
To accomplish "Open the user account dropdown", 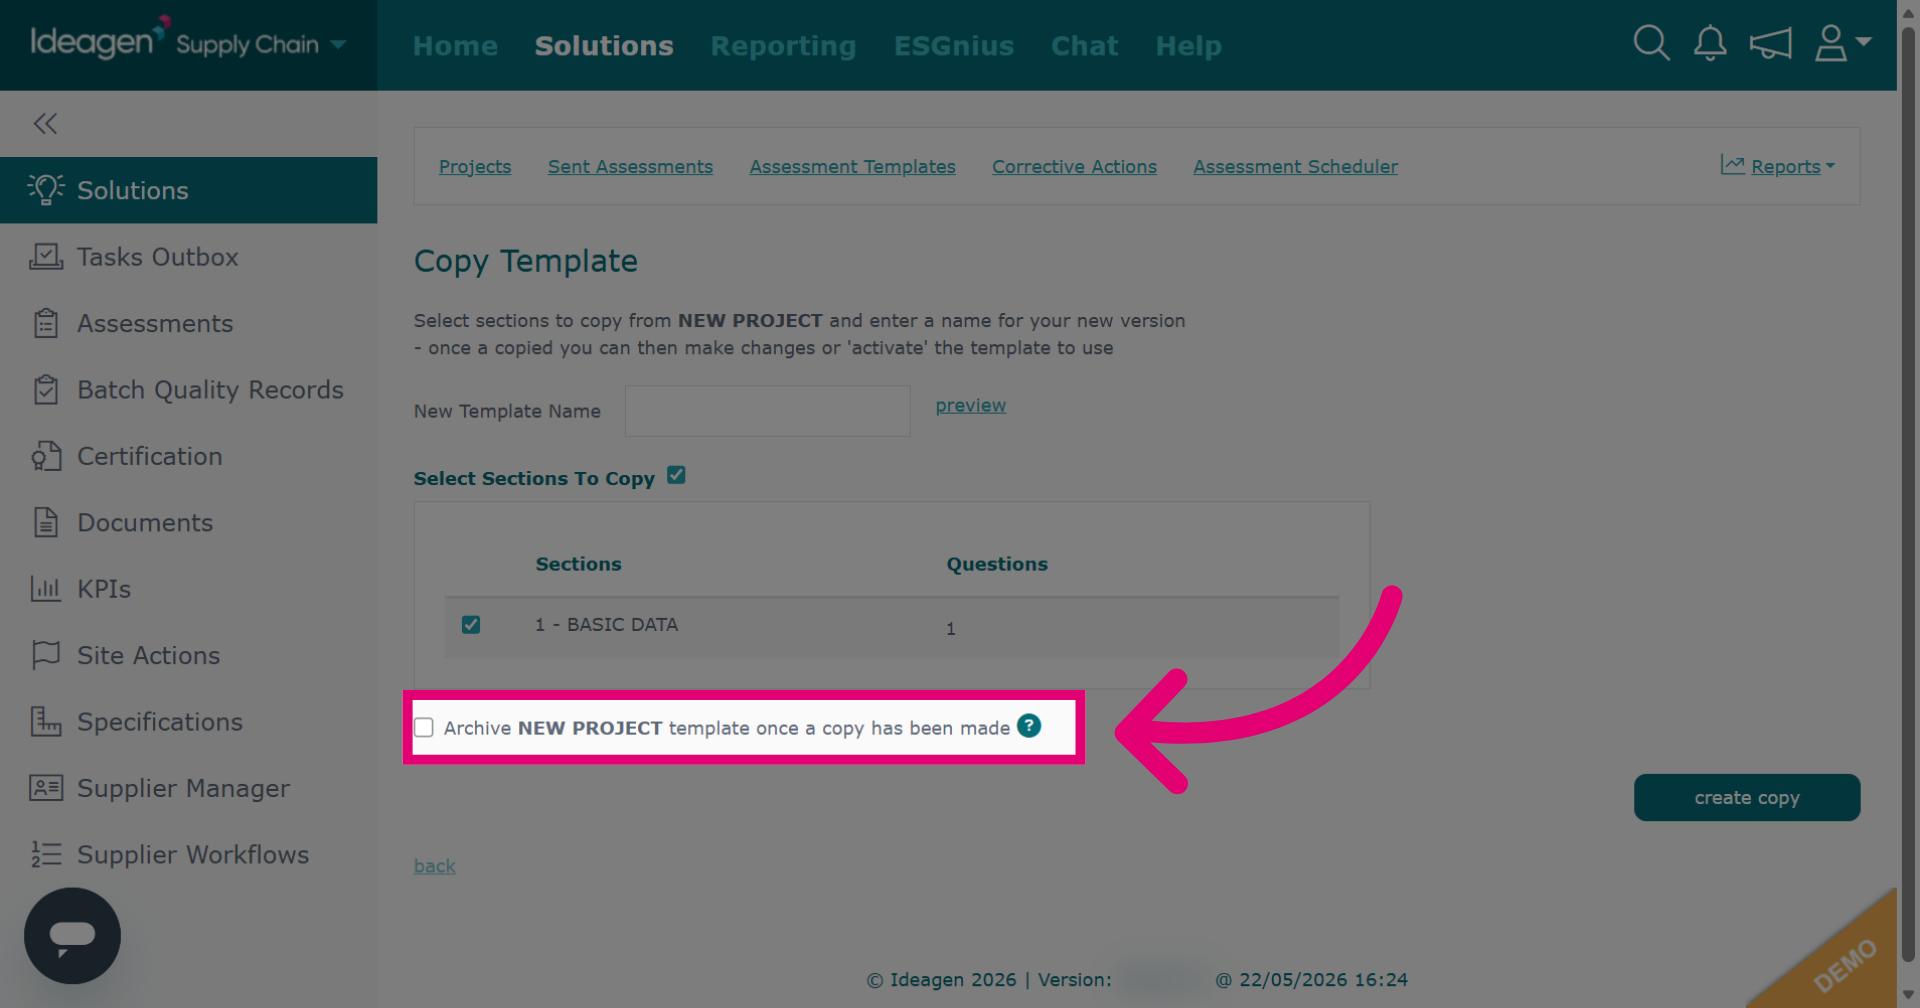I will click(1842, 43).
